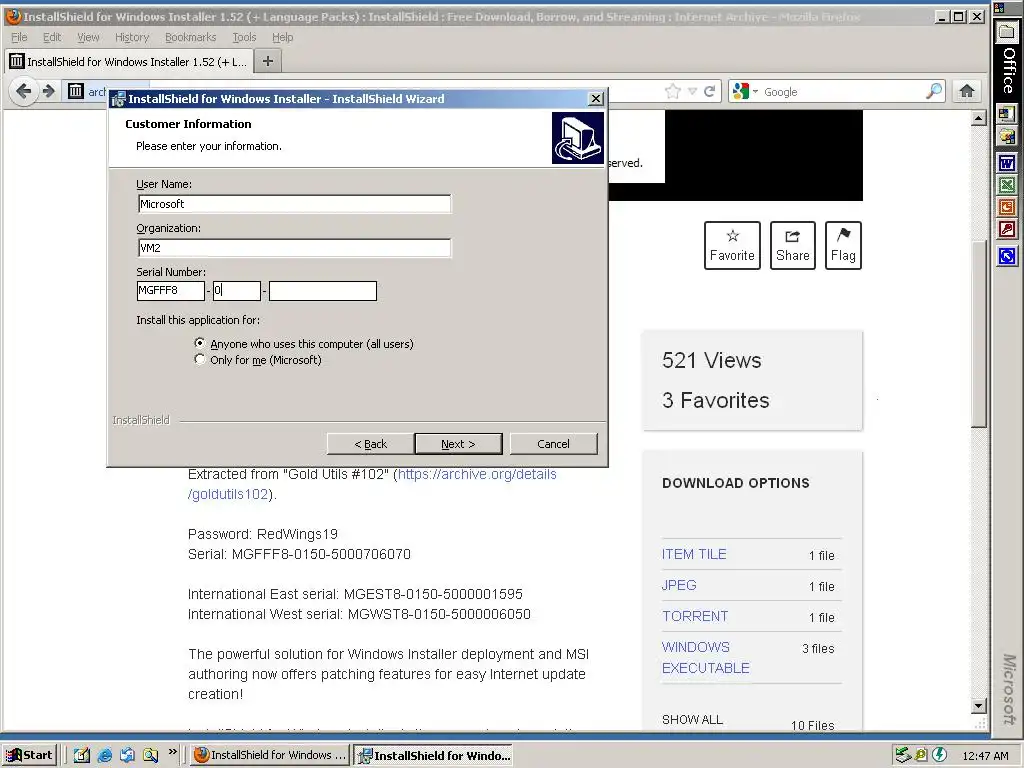Open the Tools menu in Firefox
Image resolution: width=1024 pixels, height=768 pixels.
point(244,37)
